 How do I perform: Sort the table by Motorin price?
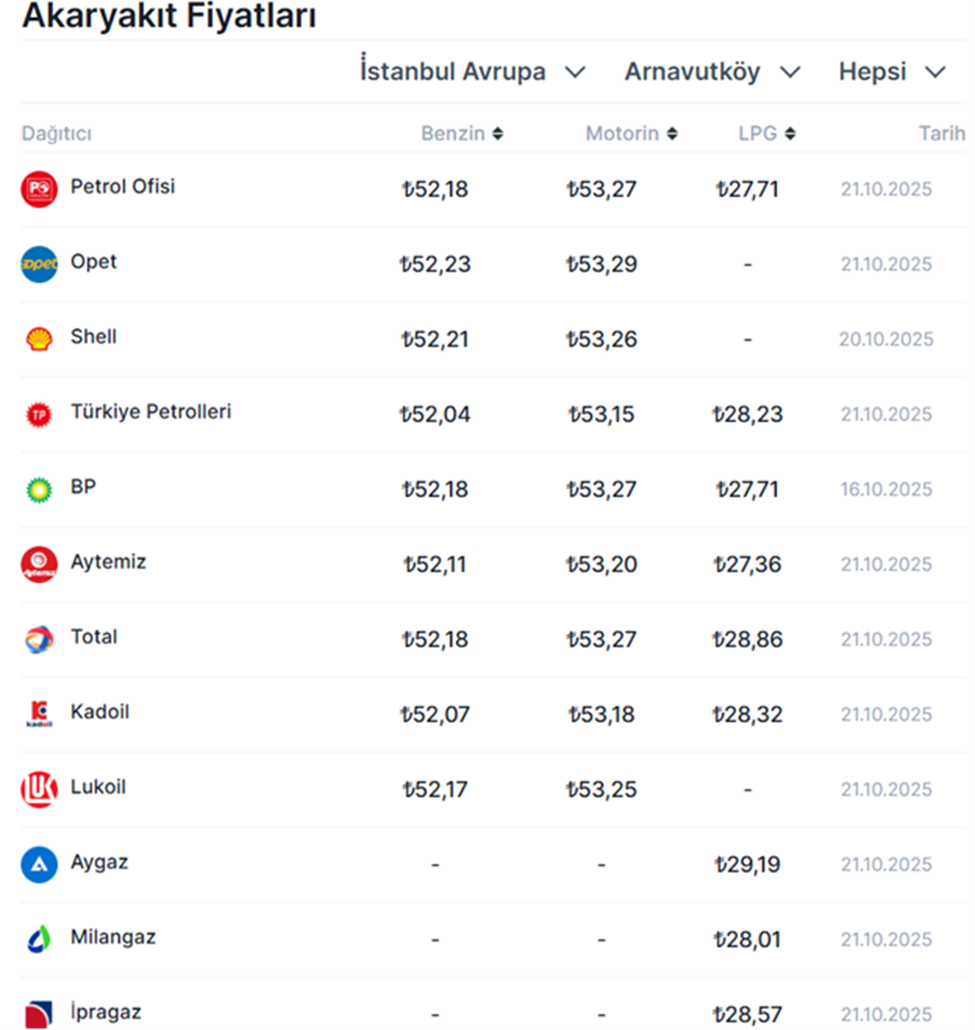click(631, 134)
